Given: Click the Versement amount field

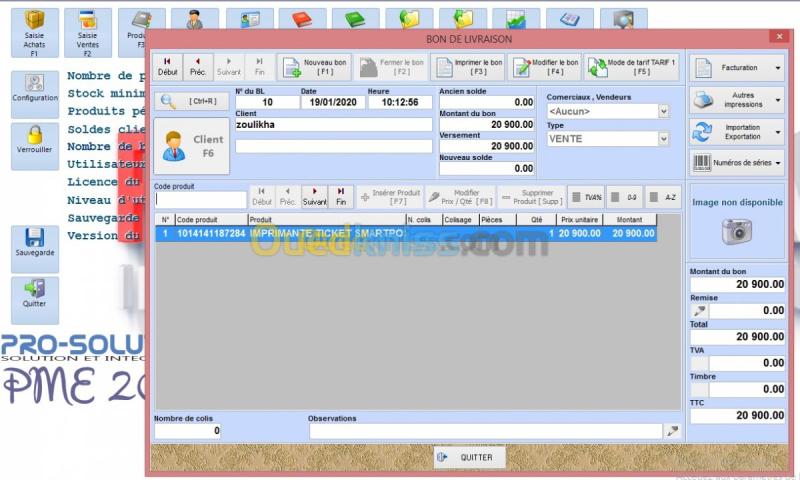Looking at the screenshot, I should pos(487,146).
